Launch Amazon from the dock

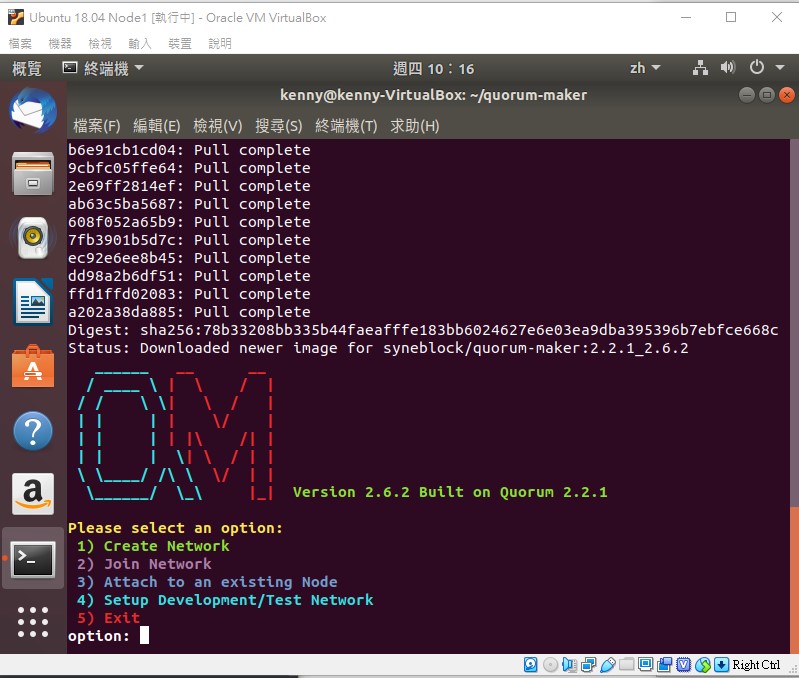33,495
